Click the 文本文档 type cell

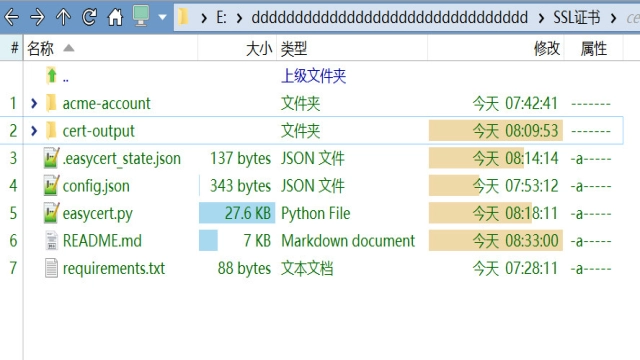click(307, 268)
